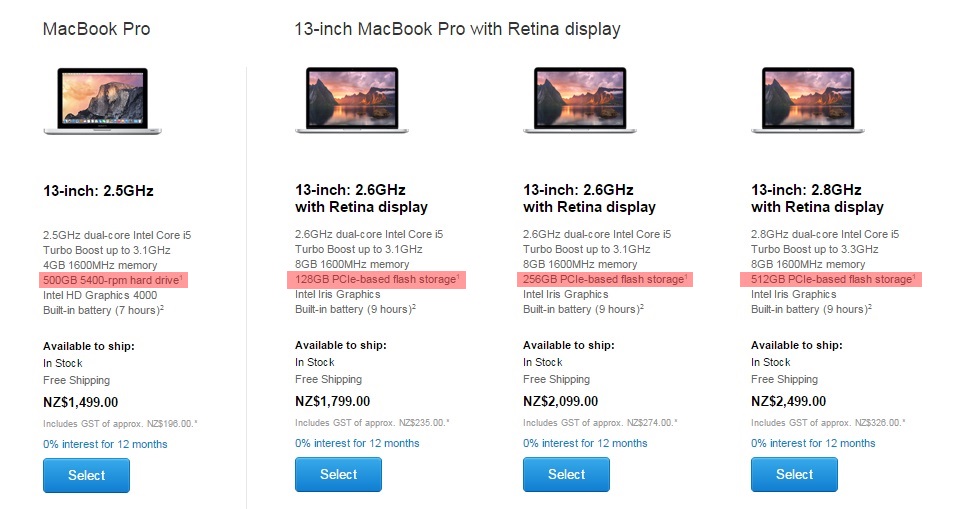Click "13-inch MacBook Pro with Retina display" title
This screenshot has height=509, width=973.
pyautogui.click(x=457, y=29)
